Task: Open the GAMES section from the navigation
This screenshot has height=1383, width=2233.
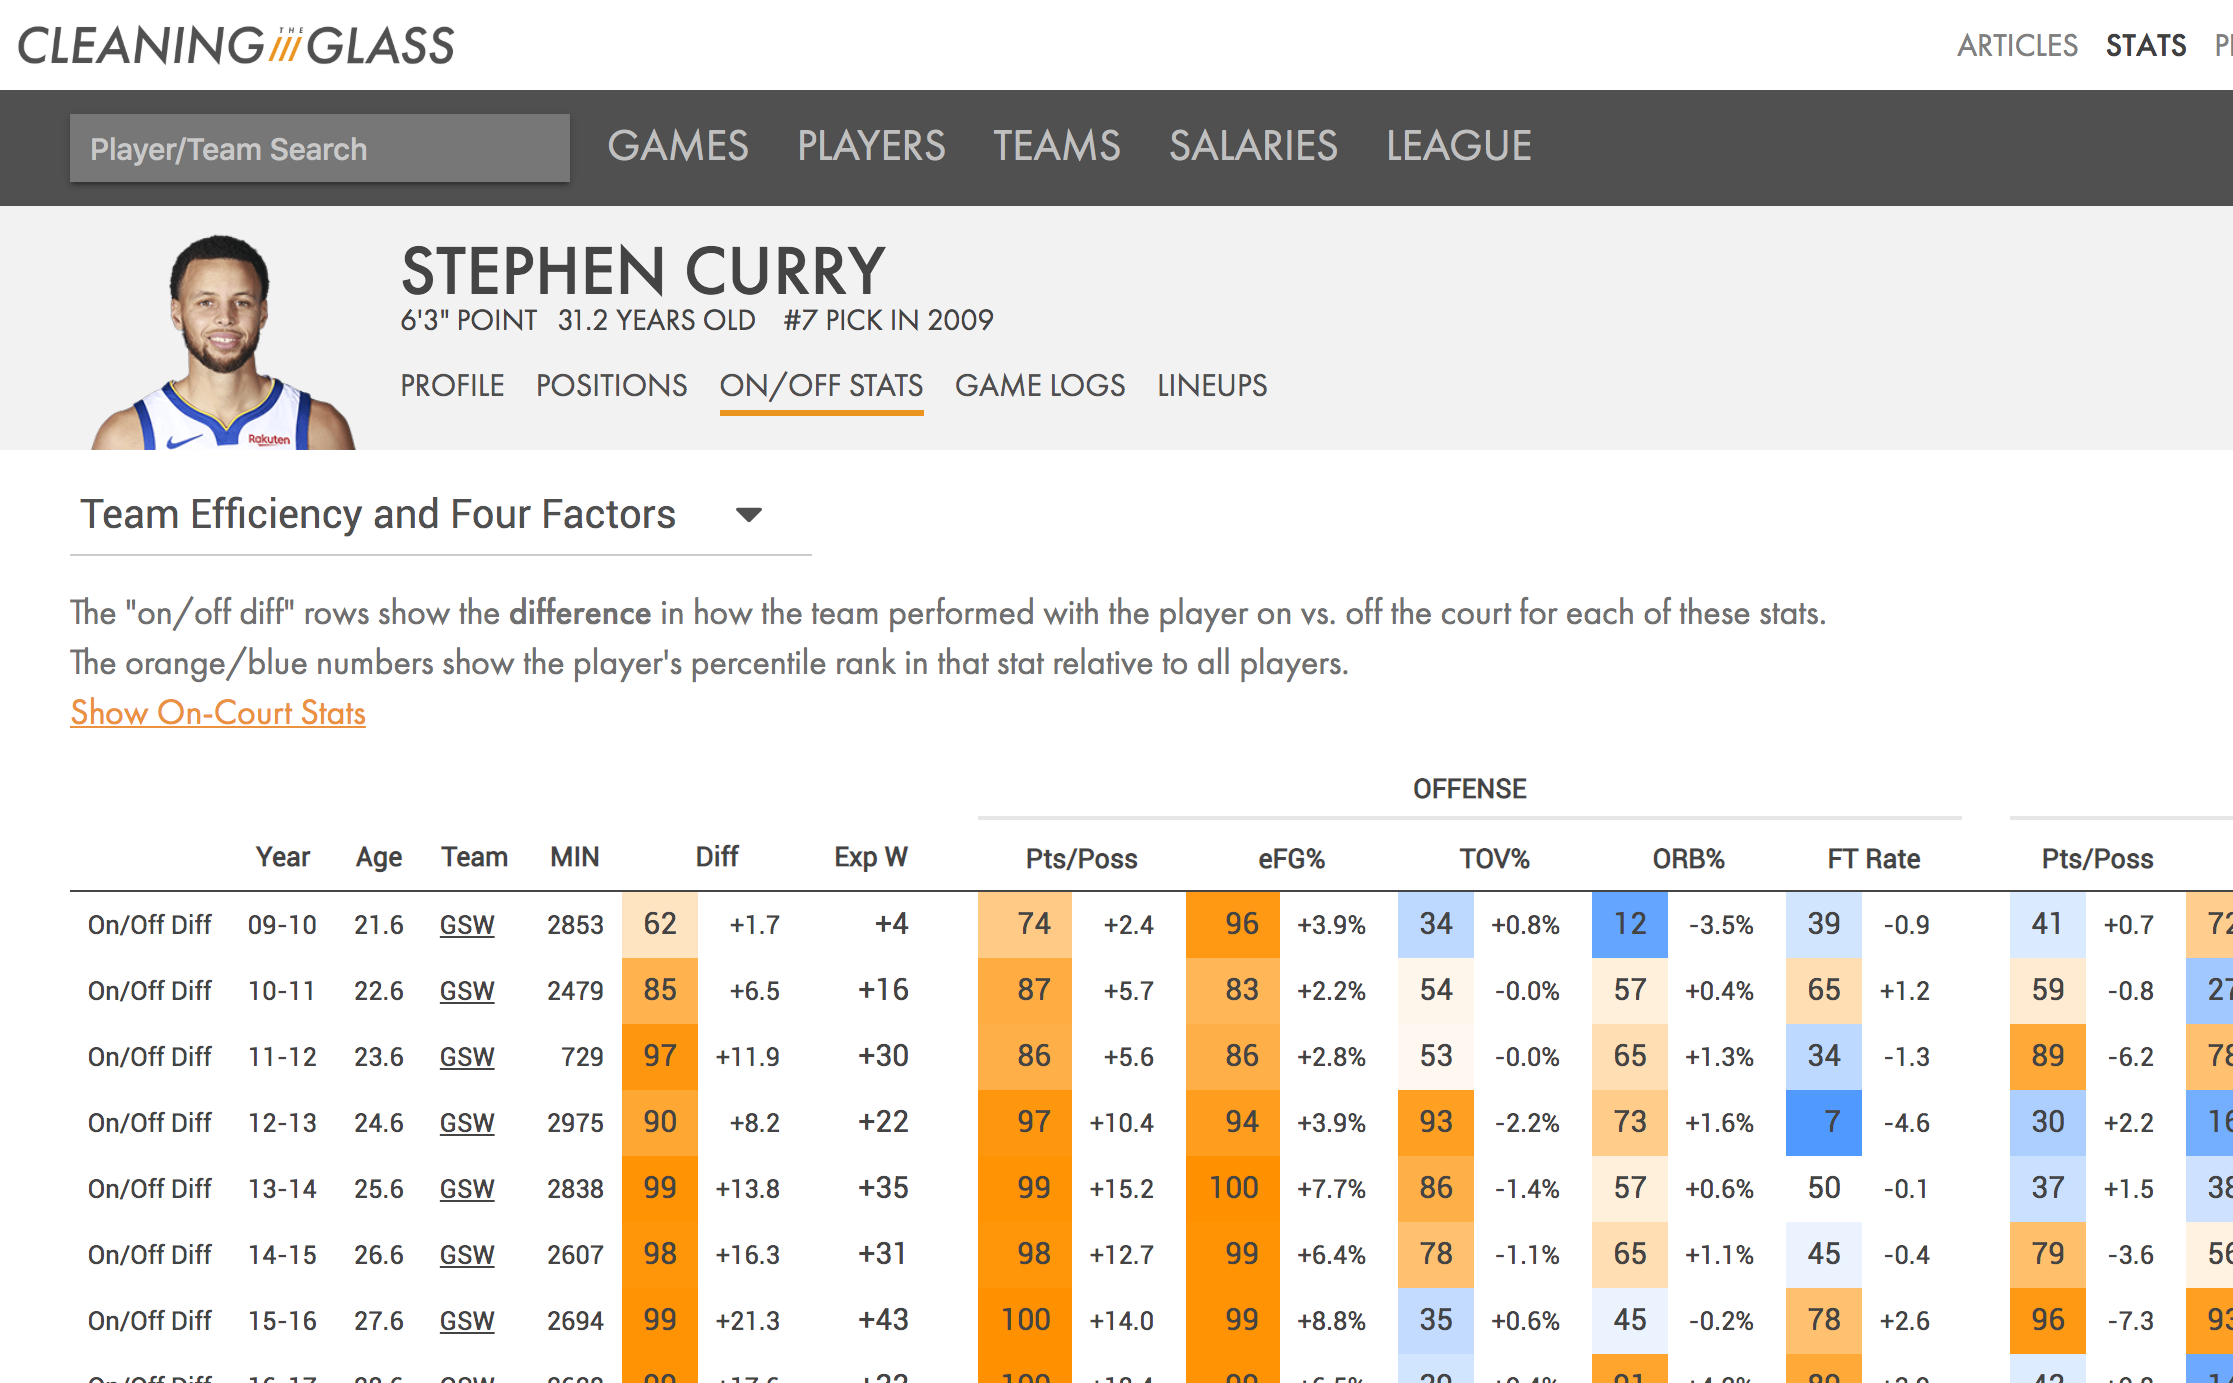Action: pos(678,146)
